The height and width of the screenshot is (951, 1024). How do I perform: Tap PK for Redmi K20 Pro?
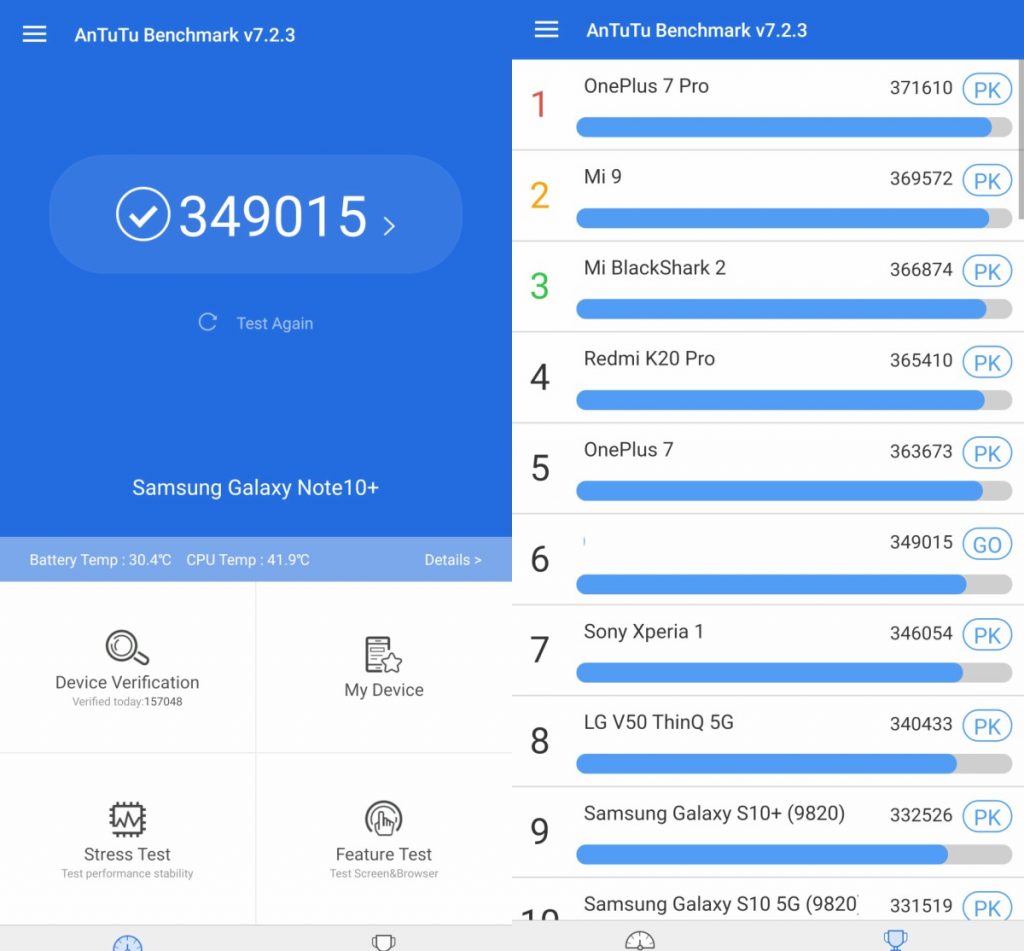[987, 362]
